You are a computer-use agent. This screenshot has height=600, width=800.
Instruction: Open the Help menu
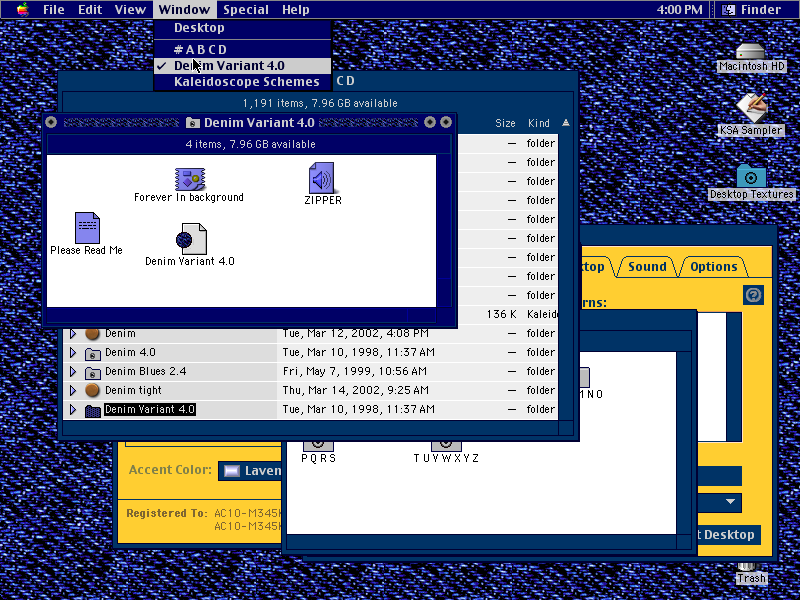[x=295, y=10]
